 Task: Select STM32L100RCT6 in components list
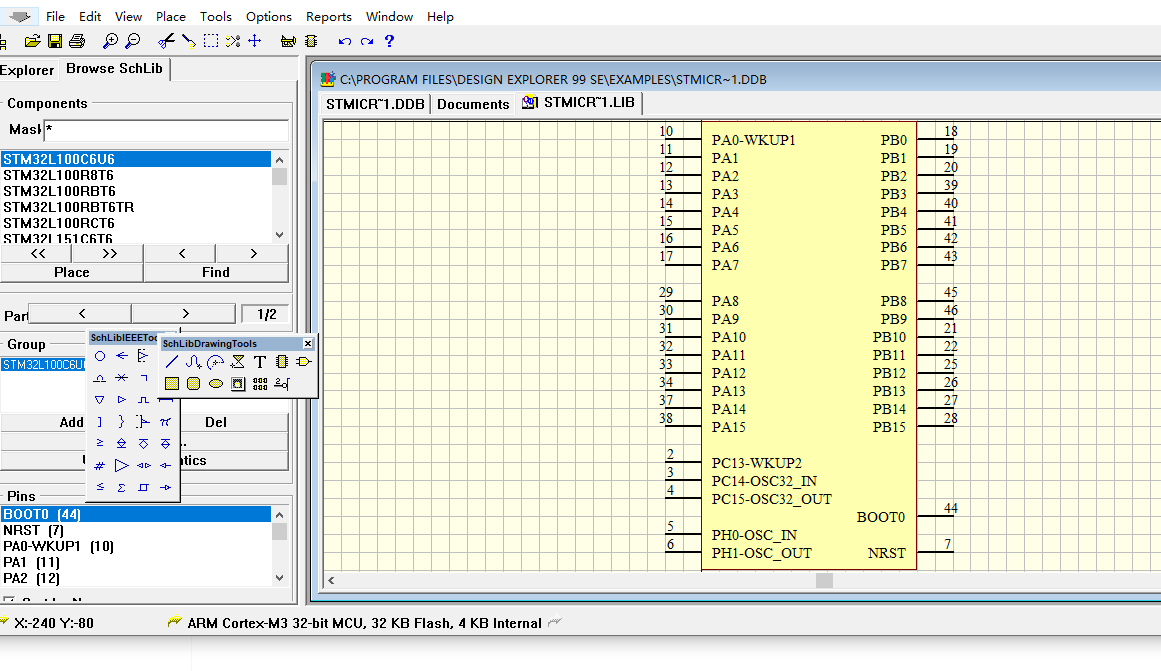(136, 223)
